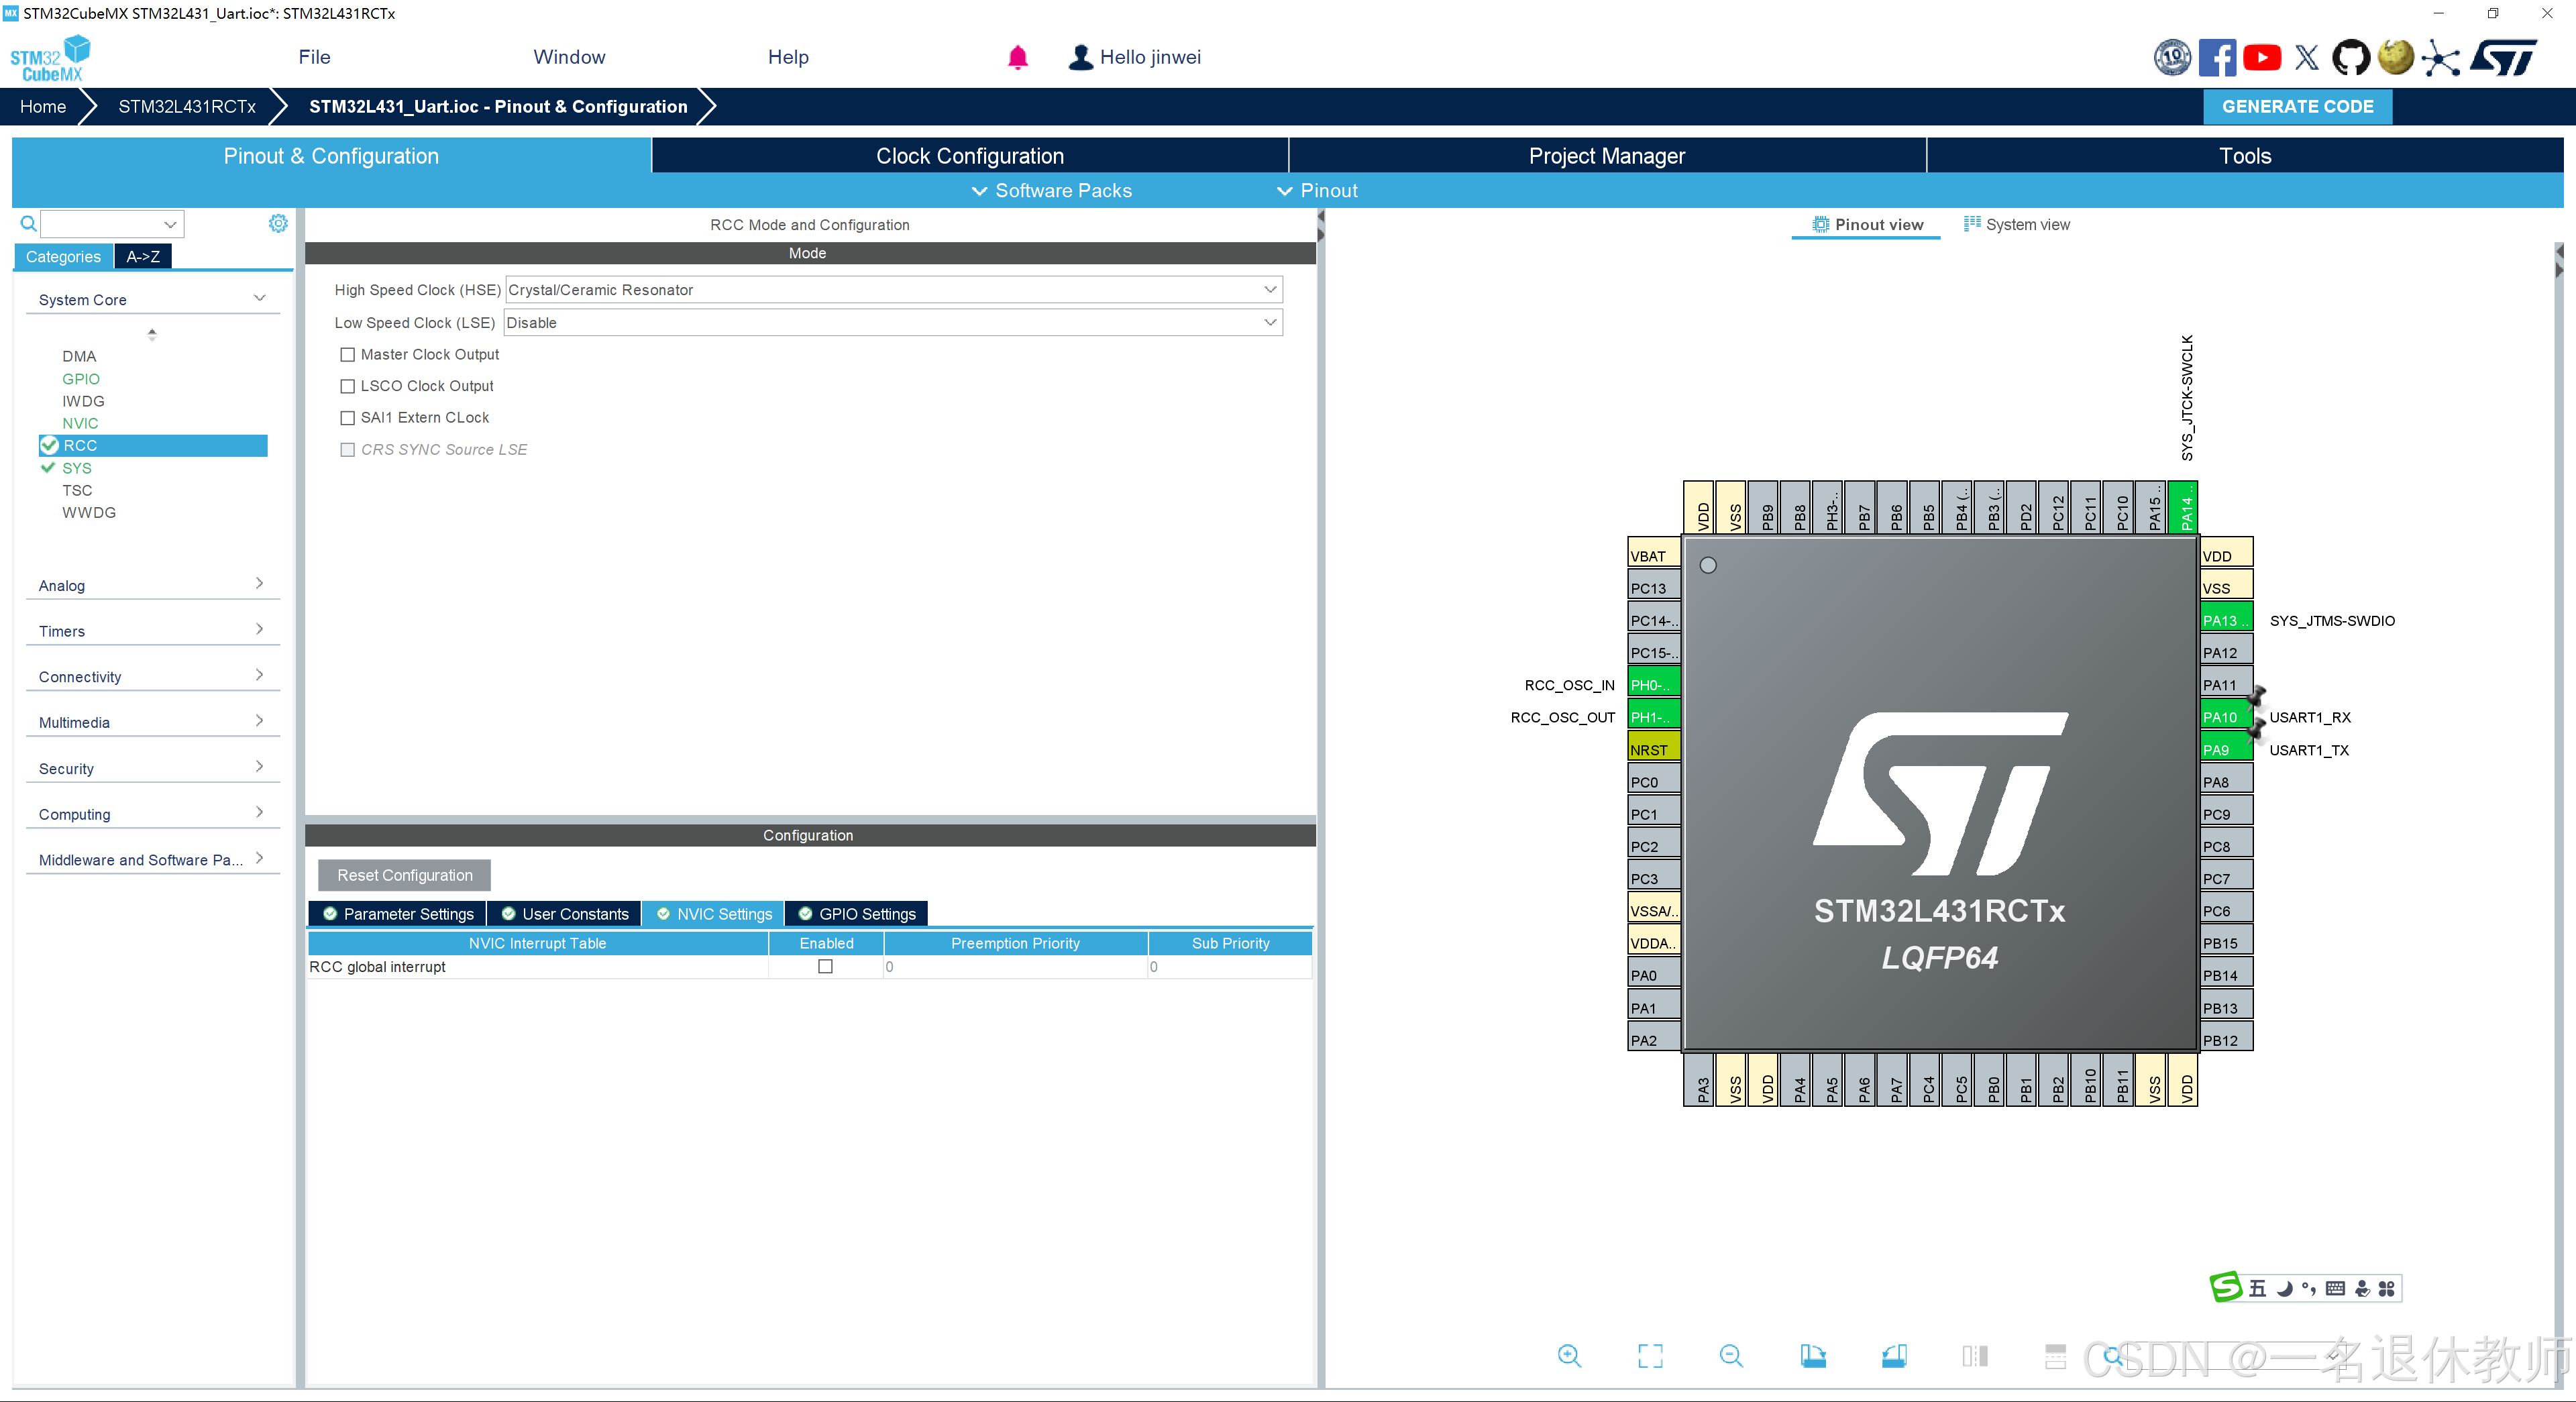
Task: Enable Master Clock Output
Action: tap(347, 354)
